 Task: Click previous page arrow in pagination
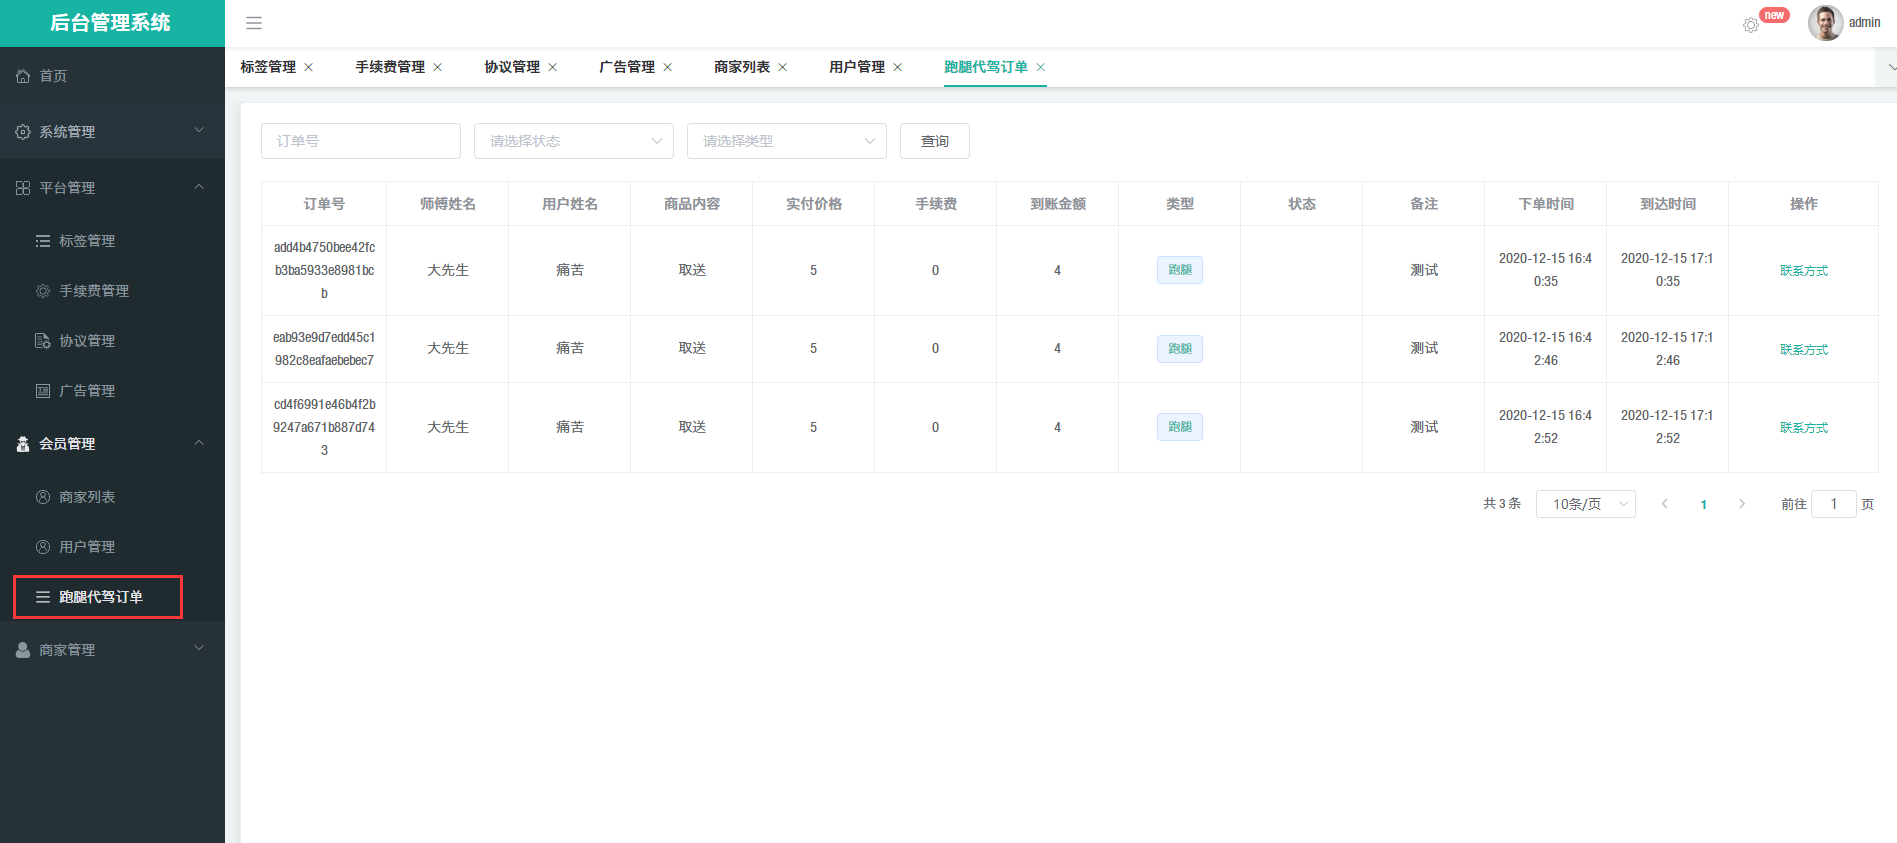point(1665,504)
